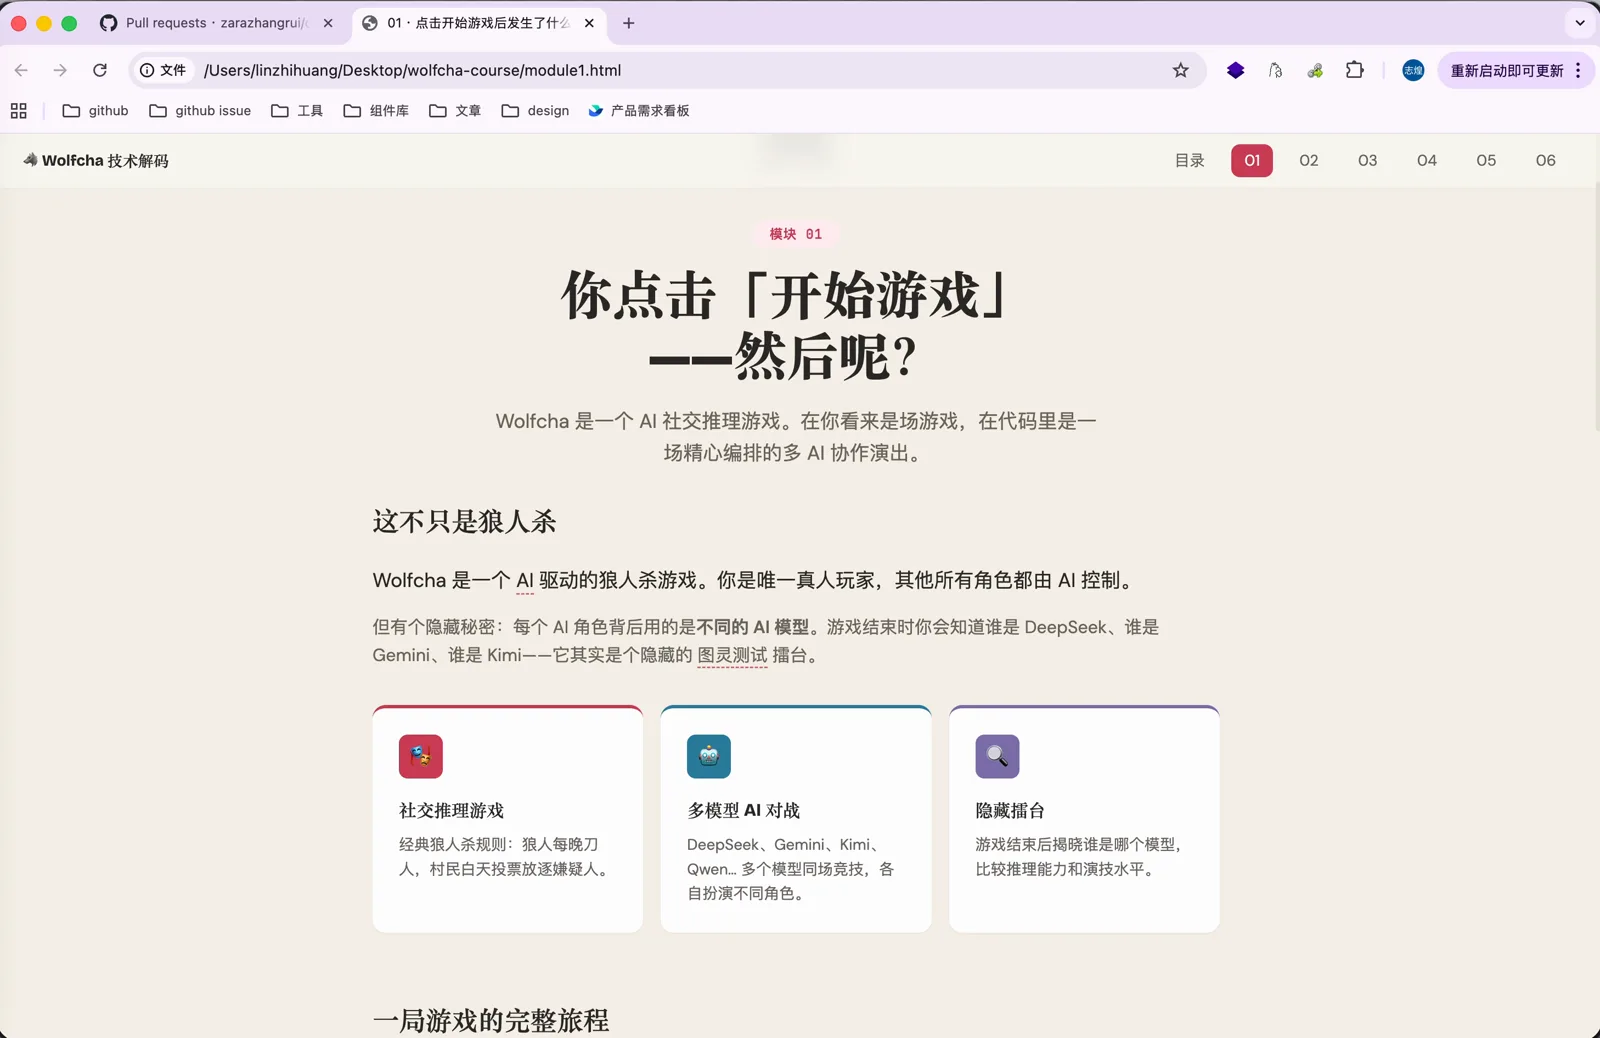Image resolution: width=1600 pixels, height=1038 pixels.
Task: Click the rabbit-shaped extension icon
Action: pyautogui.click(x=1276, y=70)
